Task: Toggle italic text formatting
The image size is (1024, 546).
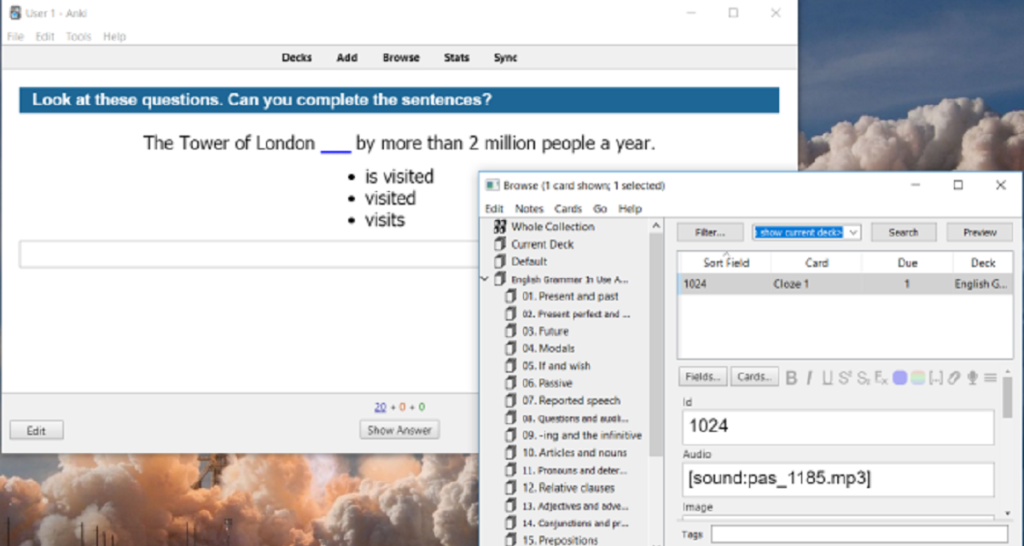Action: (809, 378)
